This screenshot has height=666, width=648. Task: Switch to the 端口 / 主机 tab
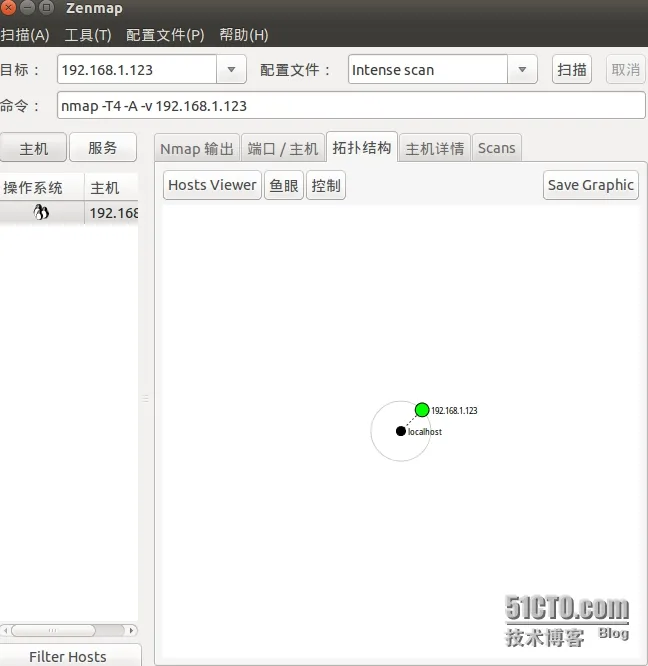coord(283,149)
